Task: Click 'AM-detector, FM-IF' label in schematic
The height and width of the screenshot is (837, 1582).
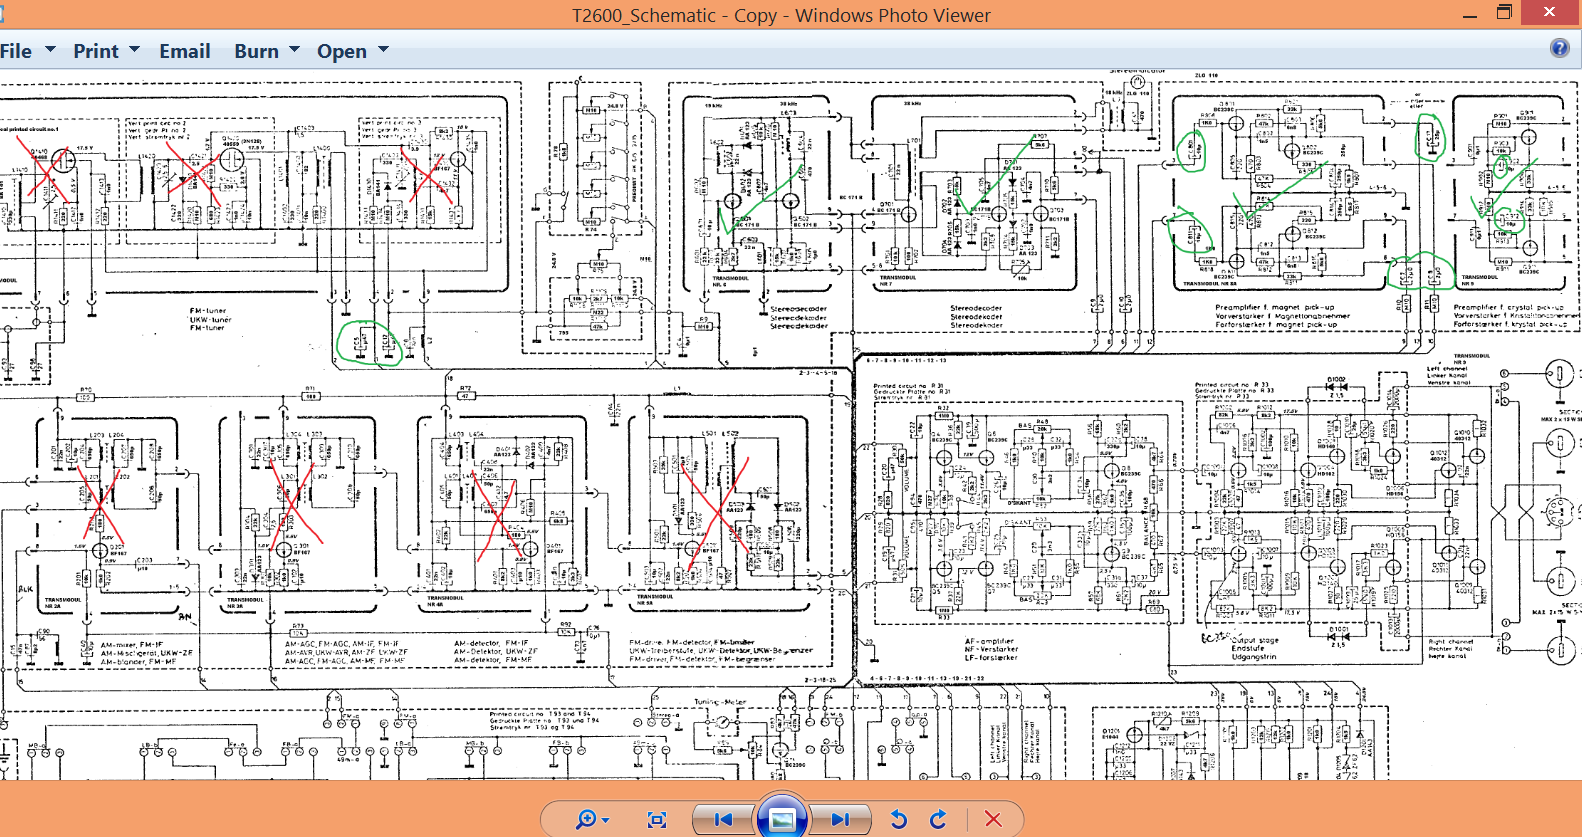Action: click(x=491, y=644)
